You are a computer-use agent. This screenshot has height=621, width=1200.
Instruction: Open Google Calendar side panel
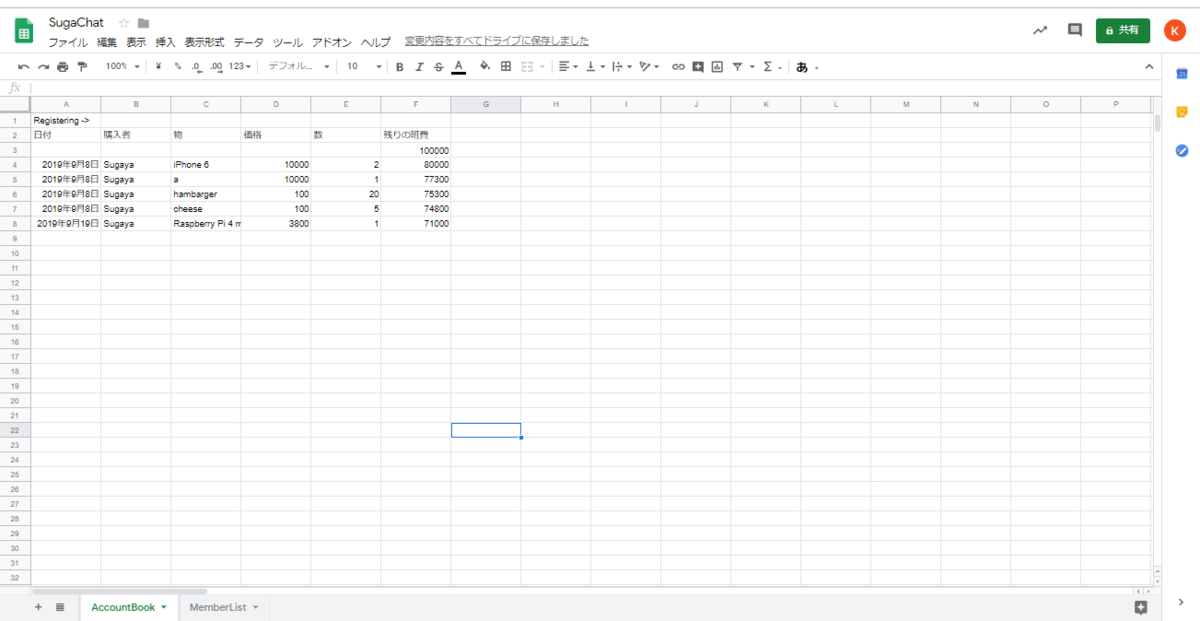[x=1181, y=74]
